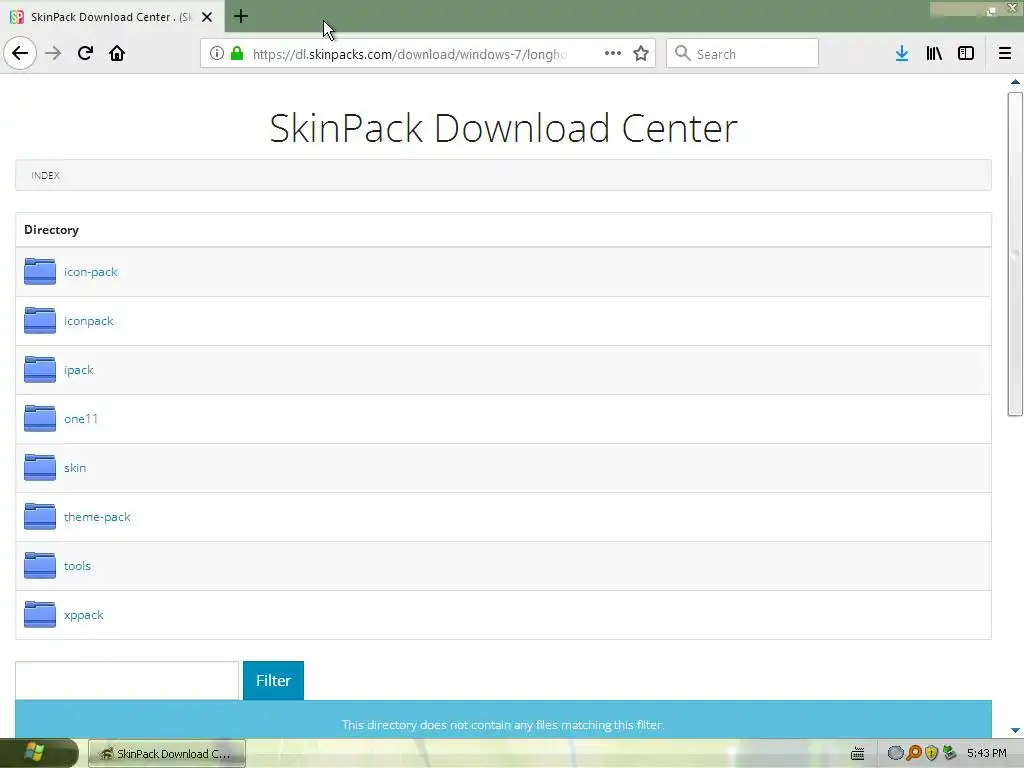Viewport: 1024px width, 768px height.
Task: Open the icon-pack directory link
Action: [x=91, y=272]
